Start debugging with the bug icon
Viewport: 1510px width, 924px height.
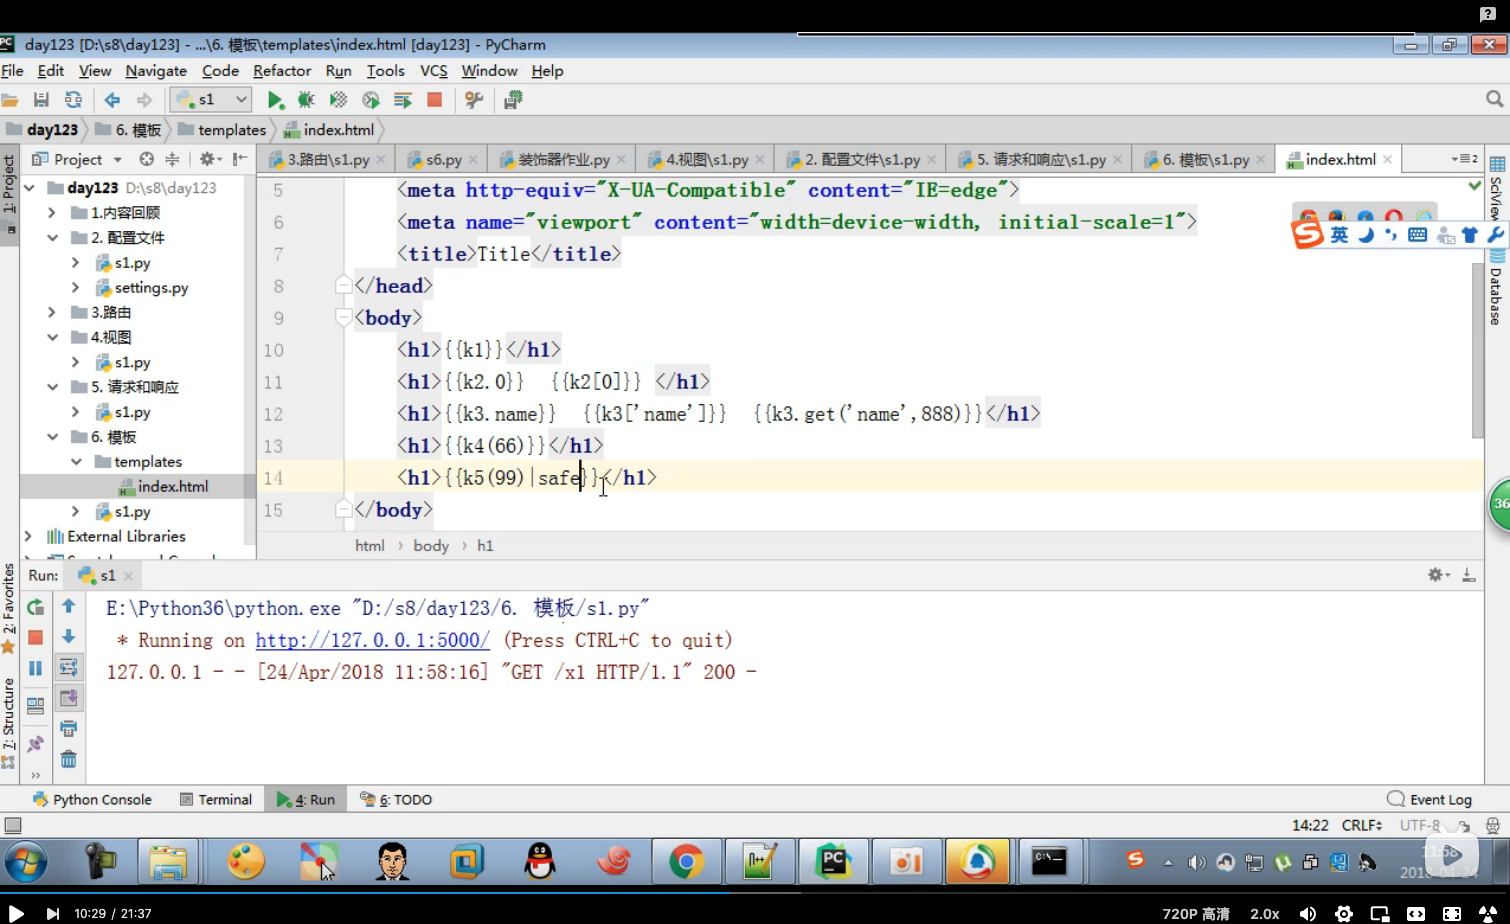coord(306,100)
